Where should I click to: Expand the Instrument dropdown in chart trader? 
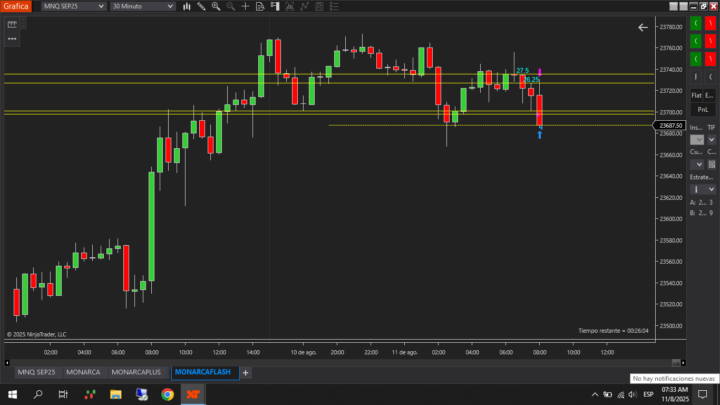coord(697,140)
